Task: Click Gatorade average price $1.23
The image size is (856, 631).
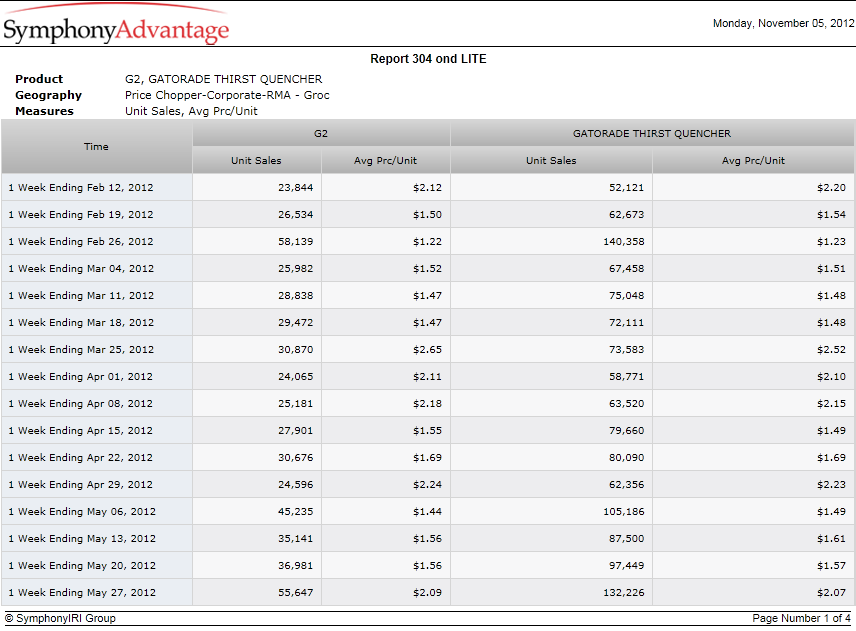Action: 831,242
